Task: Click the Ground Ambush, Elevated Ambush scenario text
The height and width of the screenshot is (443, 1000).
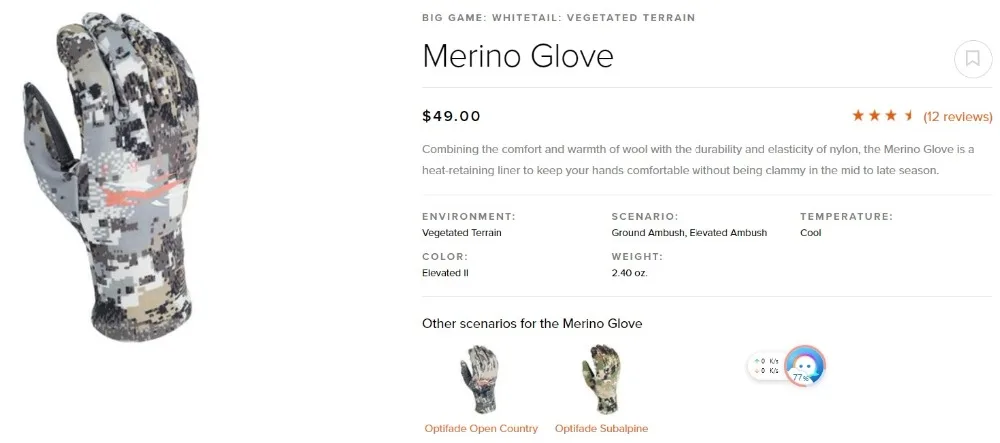Action: (x=689, y=233)
